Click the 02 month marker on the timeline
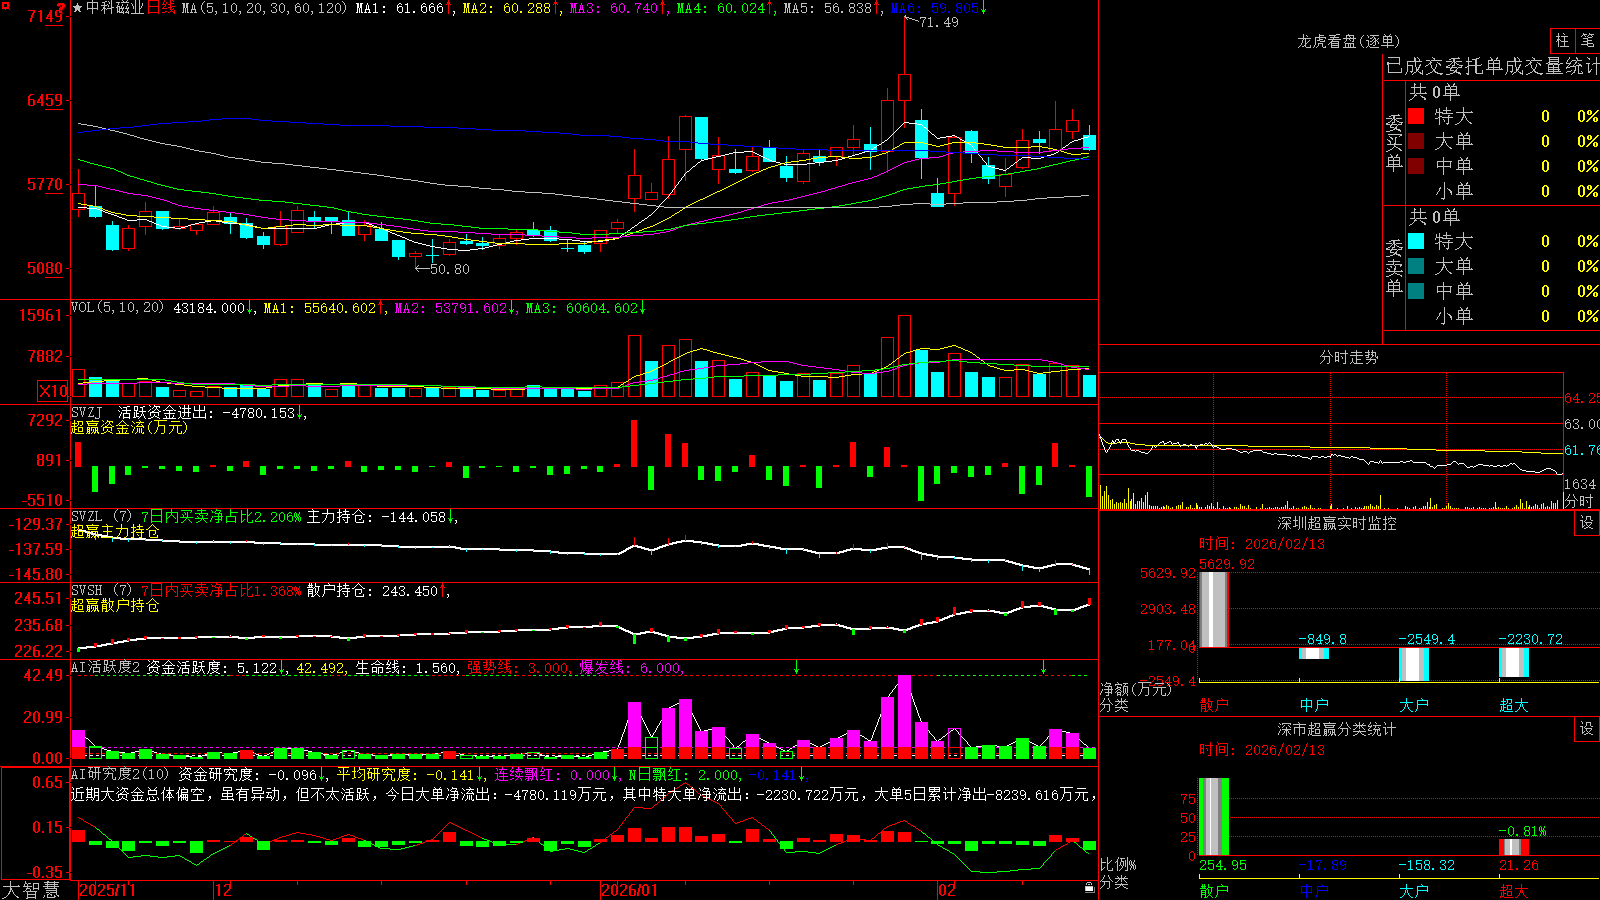The image size is (1600, 900). pyautogui.click(x=947, y=890)
